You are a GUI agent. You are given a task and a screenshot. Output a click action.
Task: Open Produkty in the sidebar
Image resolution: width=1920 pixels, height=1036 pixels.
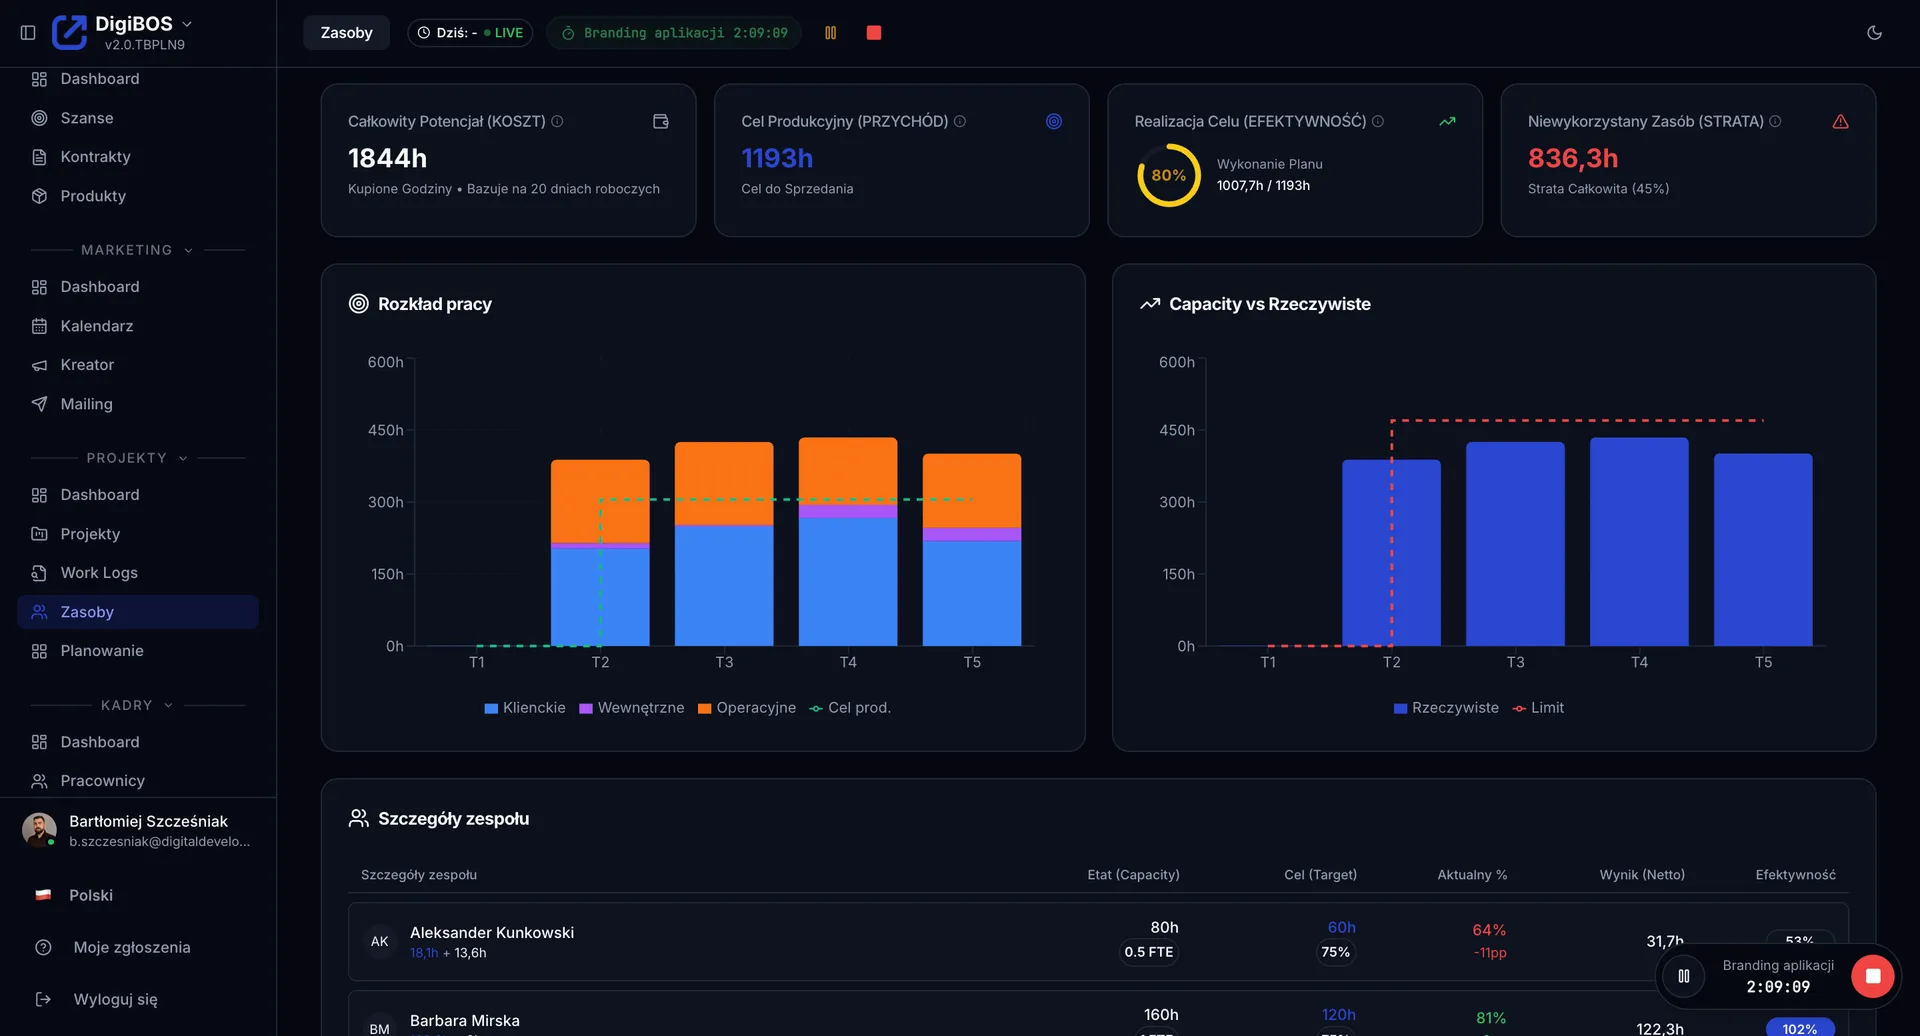pyautogui.click(x=138, y=196)
